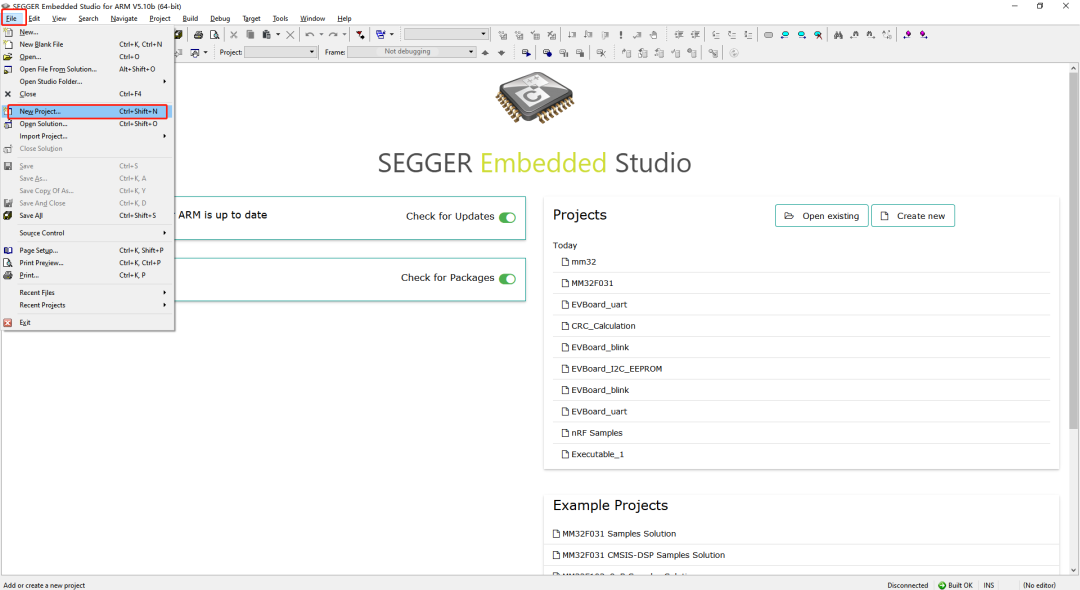
Task: Click the Open existing button
Action: pyautogui.click(x=822, y=215)
